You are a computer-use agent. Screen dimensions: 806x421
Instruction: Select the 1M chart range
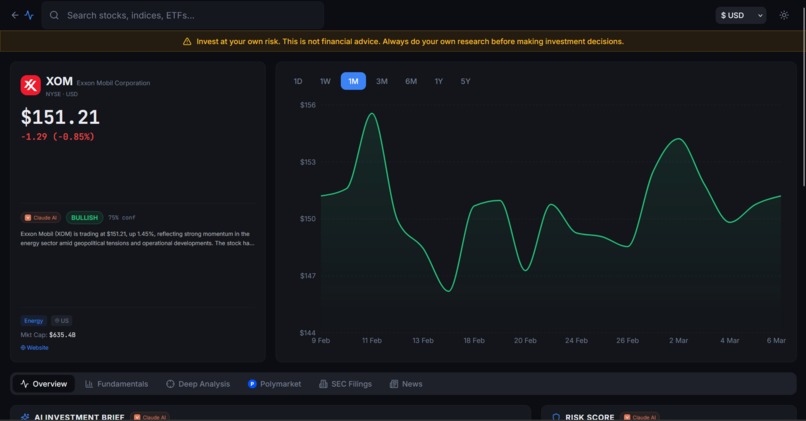(x=353, y=81)
